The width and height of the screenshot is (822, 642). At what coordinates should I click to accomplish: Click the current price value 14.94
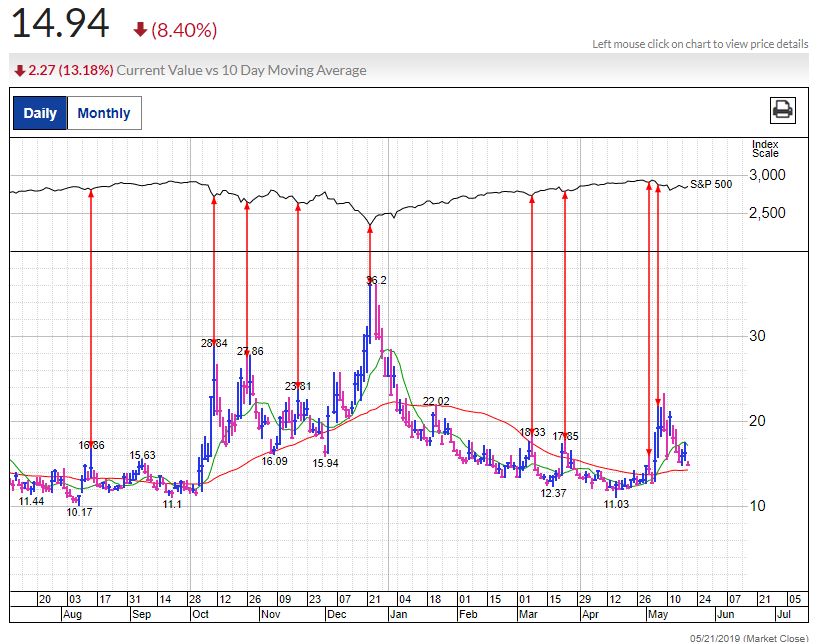[x=60, y=24]
